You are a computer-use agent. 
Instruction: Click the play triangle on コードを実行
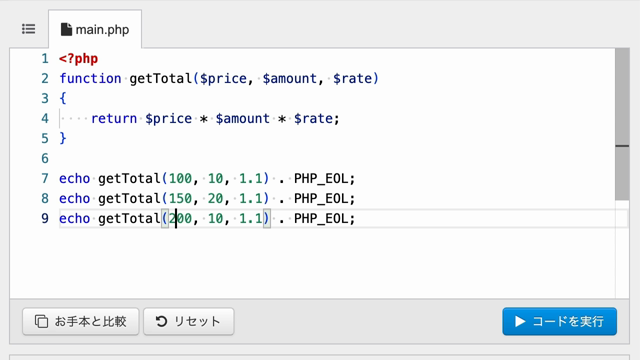tap(520, 322)
